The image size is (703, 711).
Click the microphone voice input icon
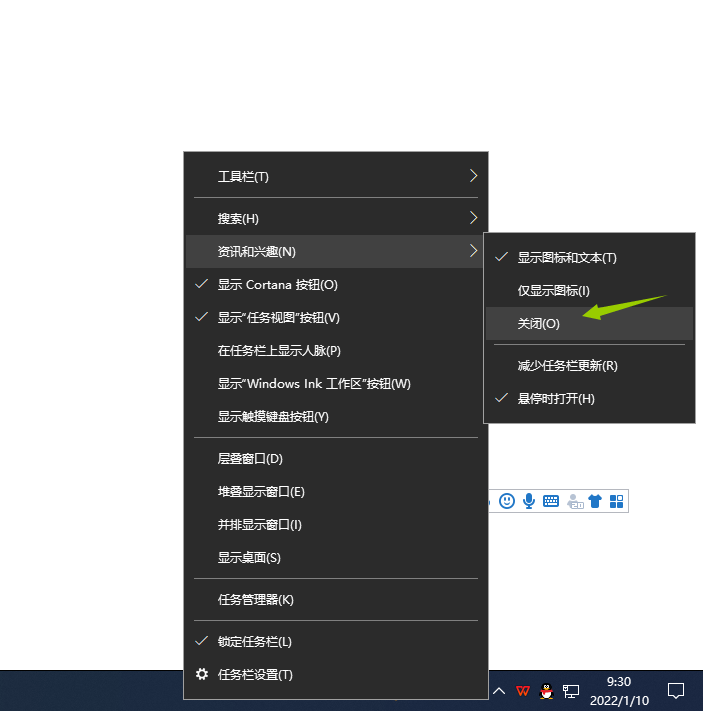click(529, 501)
